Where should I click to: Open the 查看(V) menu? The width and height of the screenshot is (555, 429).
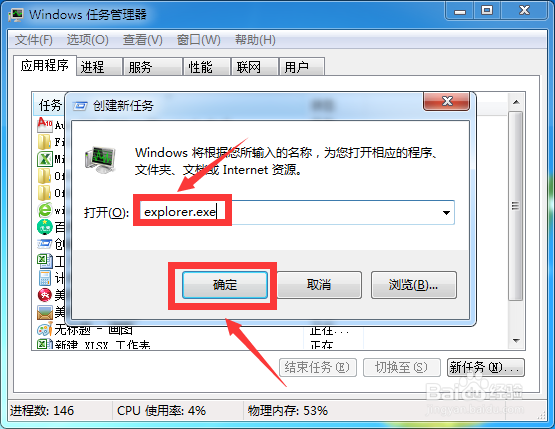[x=143, y=40]
